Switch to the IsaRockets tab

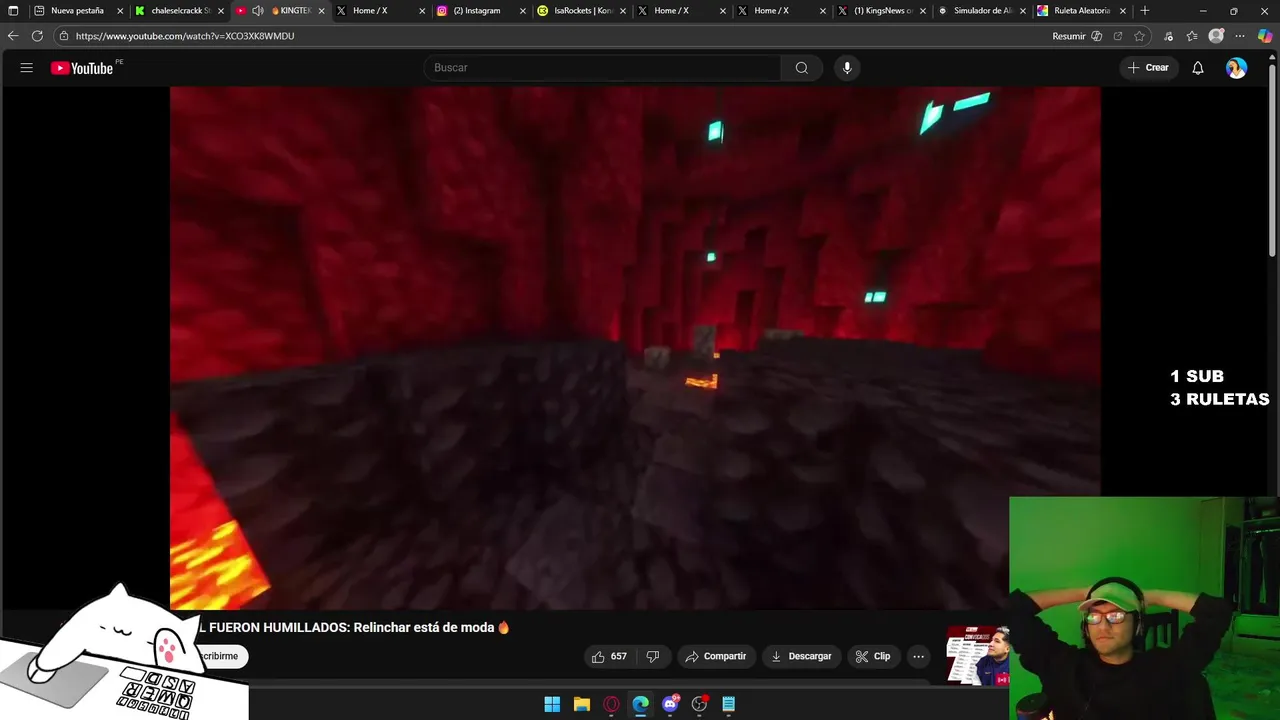click(581, 11)
